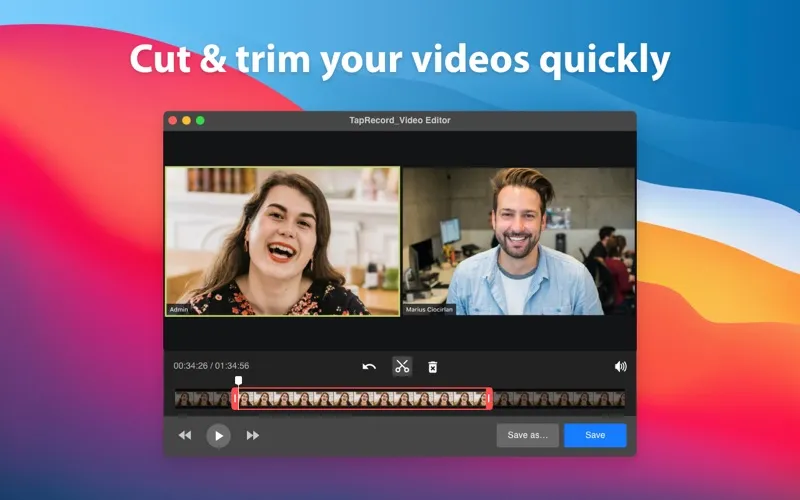Fast-forward the video with the forward button
This screenshot has width=800, height=500.
pyautogui.click(x=253, y=435)
